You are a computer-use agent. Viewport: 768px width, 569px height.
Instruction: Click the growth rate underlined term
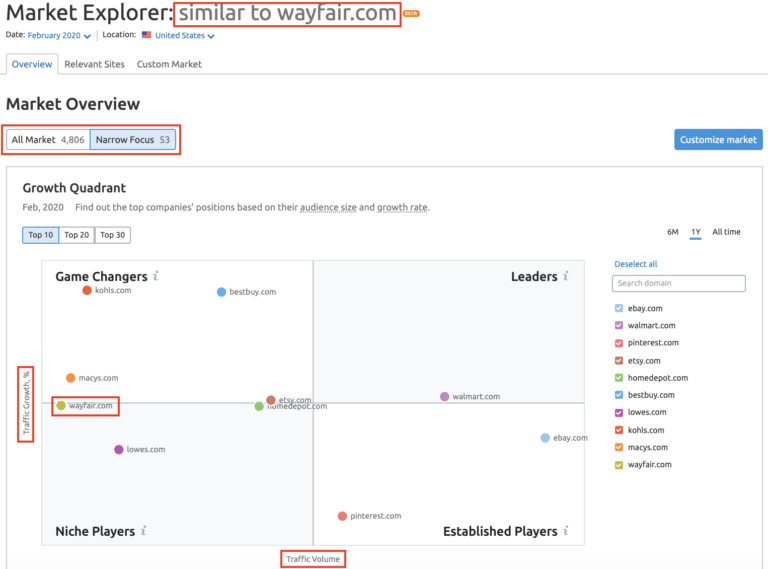tap(402, 207)
